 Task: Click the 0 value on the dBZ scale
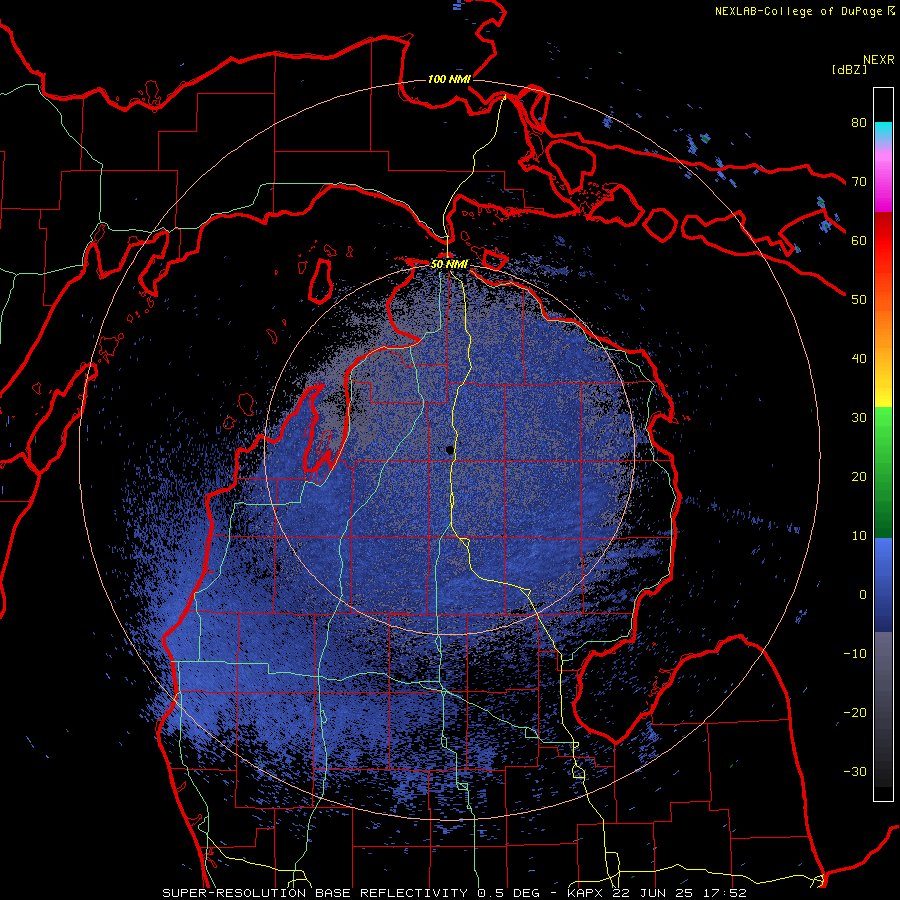click(863, 595)
